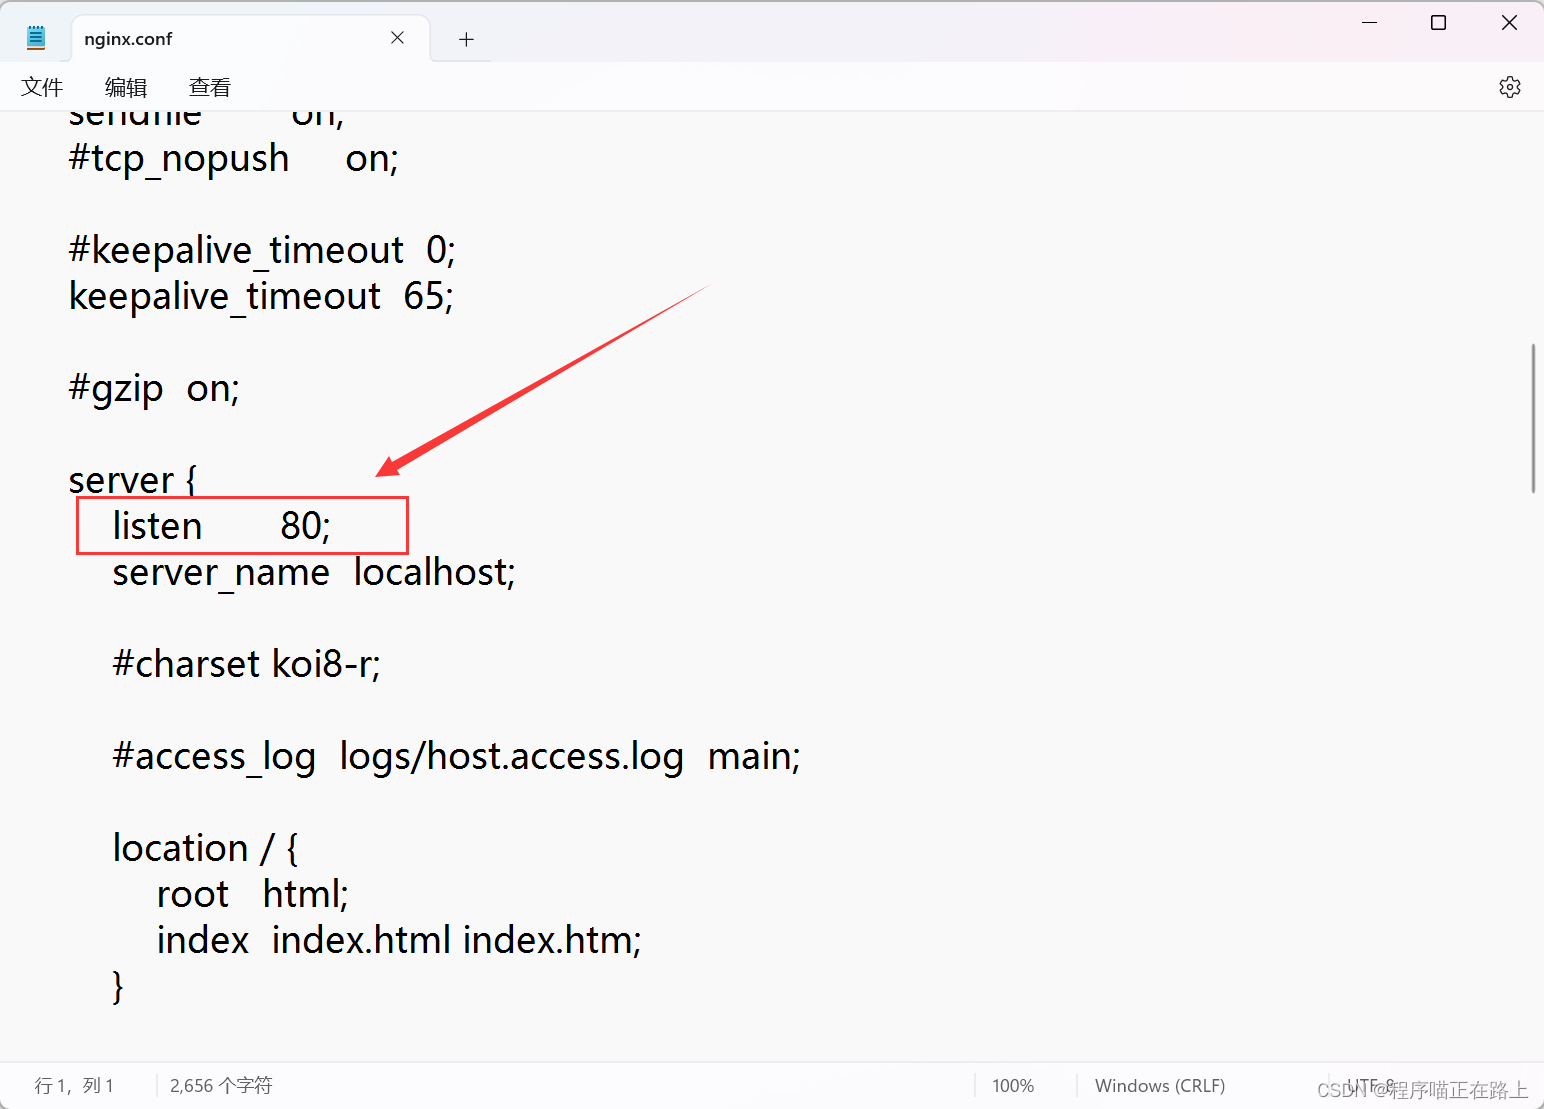Place cursor on 'server {' line
1544x1109 pixels.
tap(133, 481)
